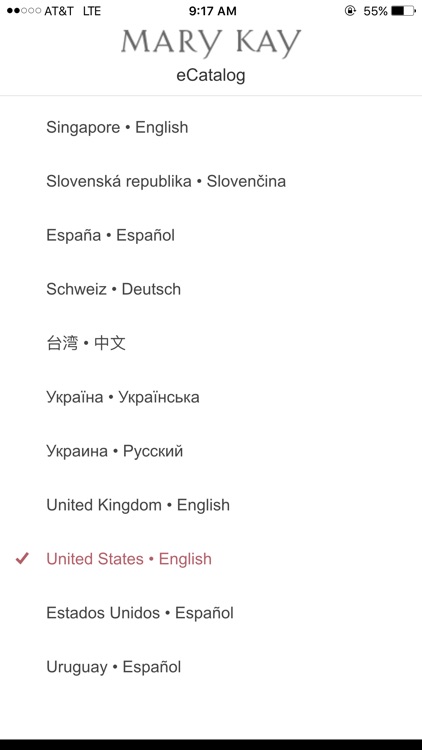Pick Украина • Русский language
Image resolution: width=422 pixels, height=750 pixels.
tap(211, 451)
